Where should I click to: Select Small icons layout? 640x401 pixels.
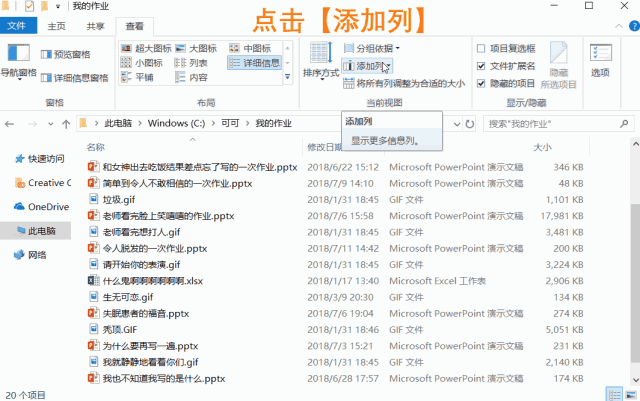coord(142,63)
